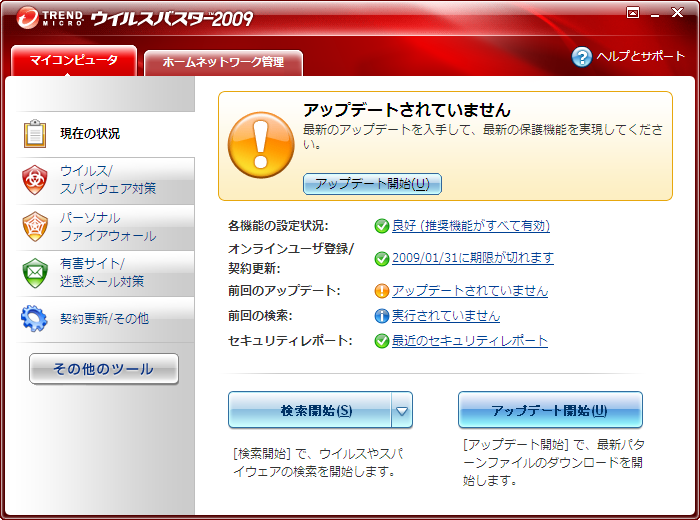The image size is (700, 520).
Task: Click green check icon next to 良好 status
Action: 382,226
